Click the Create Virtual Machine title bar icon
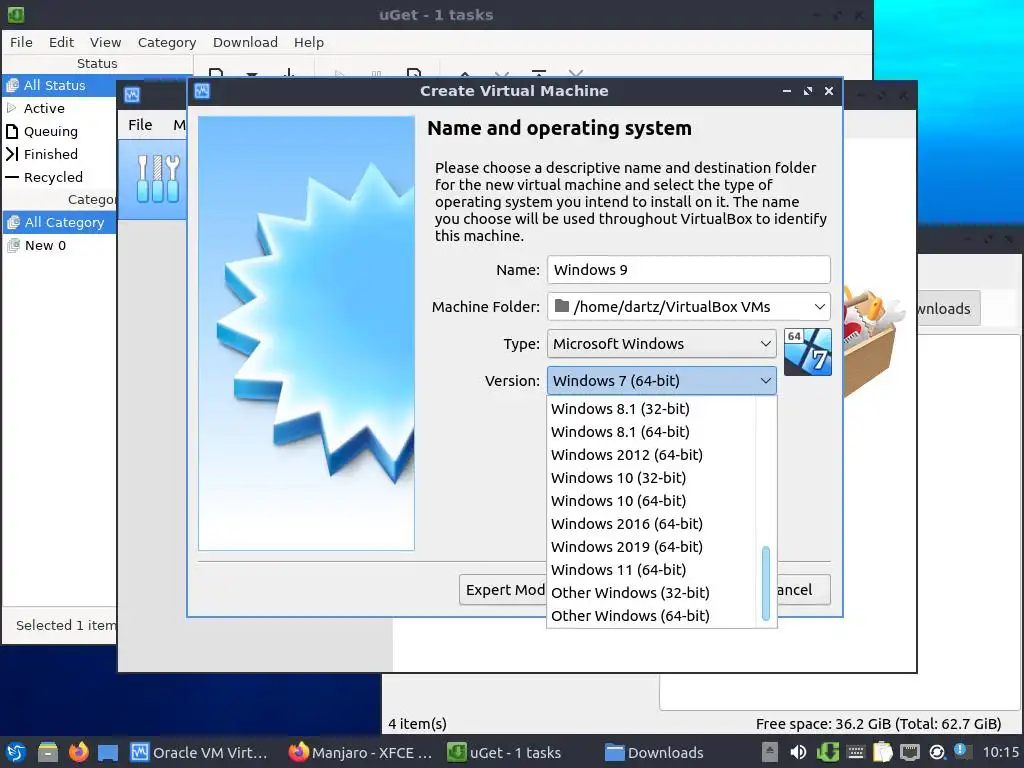This screenshot has width=1024, height=768. (202, 91)
